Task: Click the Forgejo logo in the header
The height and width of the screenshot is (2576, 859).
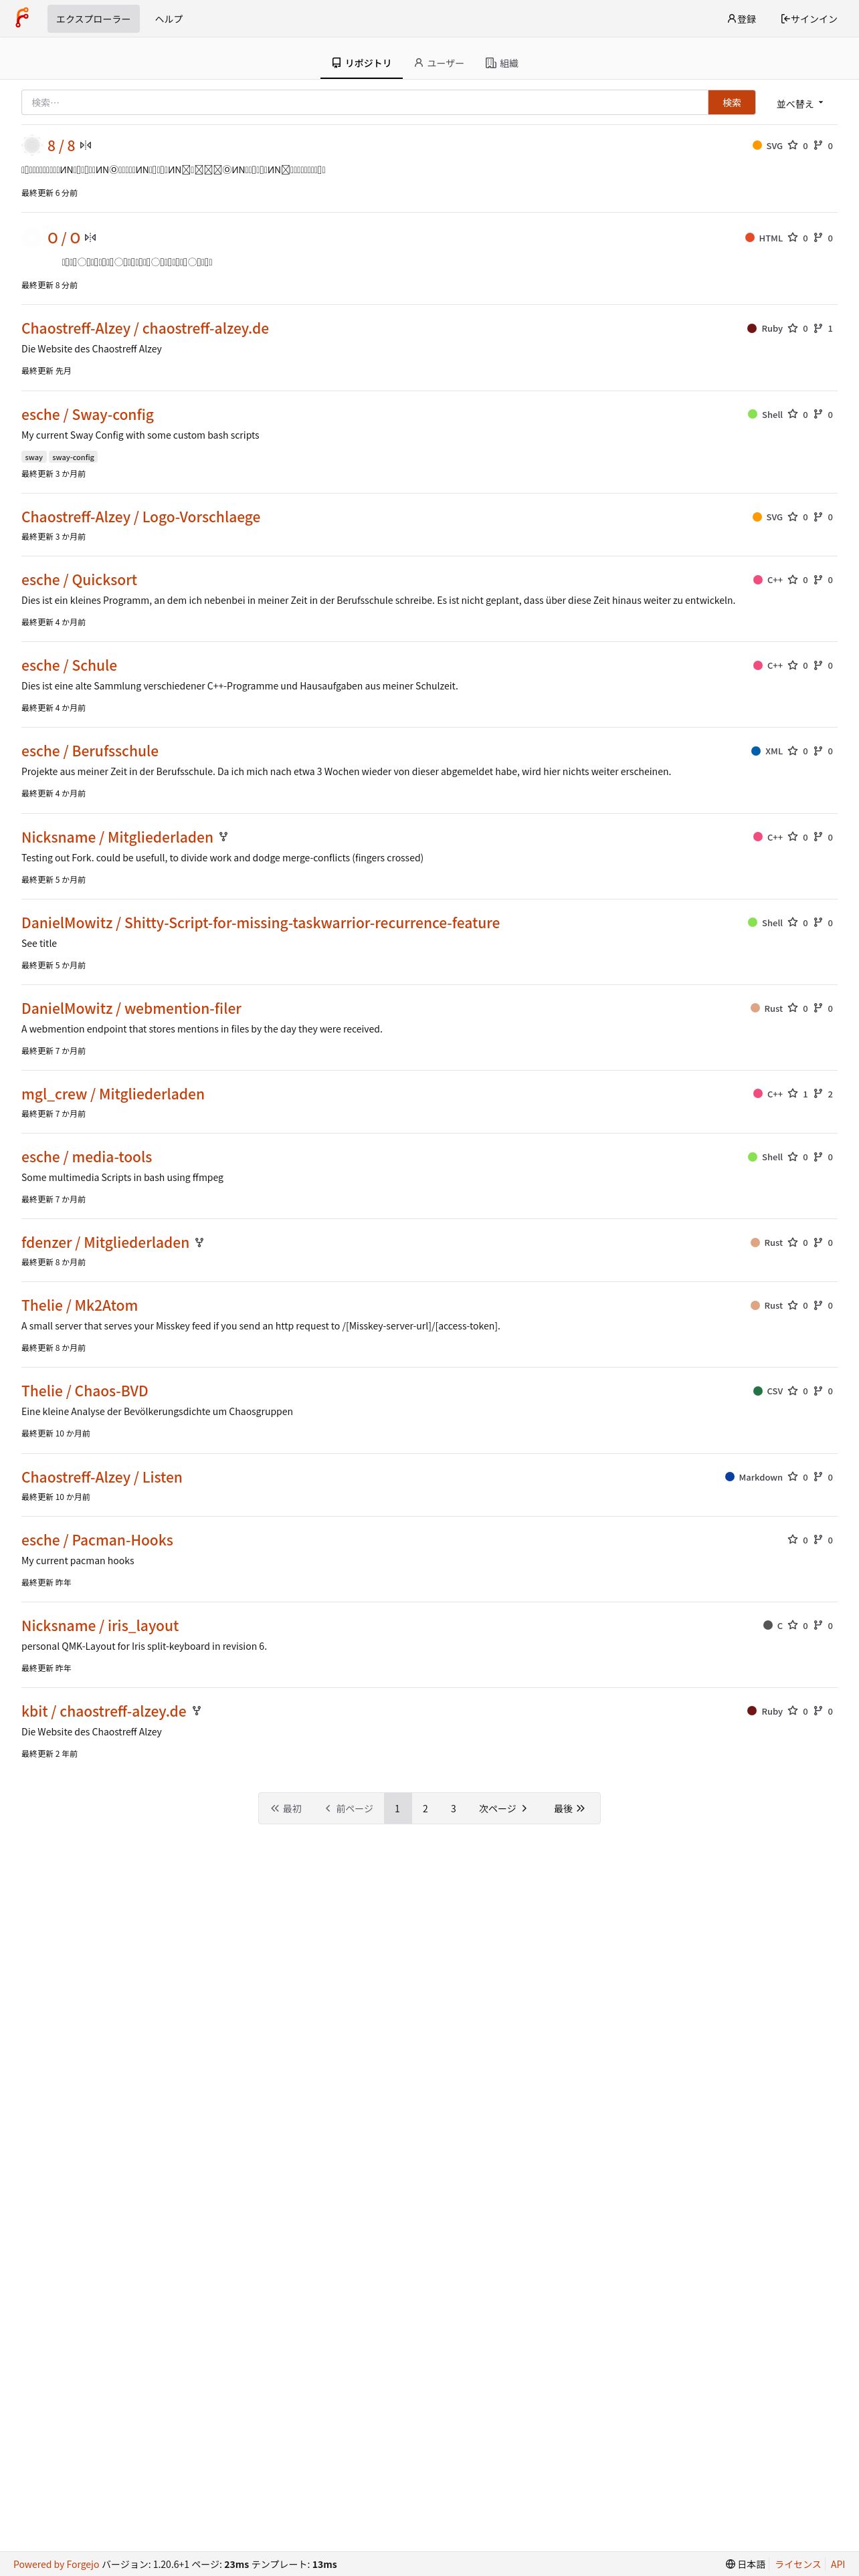Action: tap(22, 18)
